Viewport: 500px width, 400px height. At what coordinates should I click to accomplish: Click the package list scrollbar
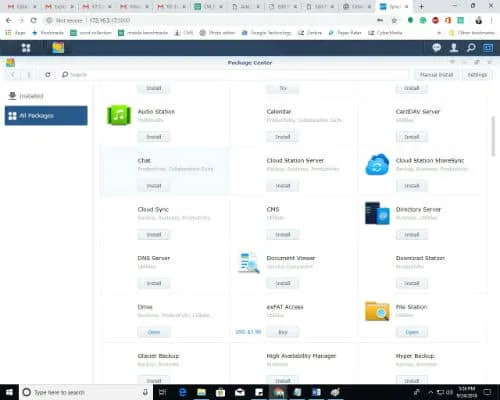tap(493, 136)
